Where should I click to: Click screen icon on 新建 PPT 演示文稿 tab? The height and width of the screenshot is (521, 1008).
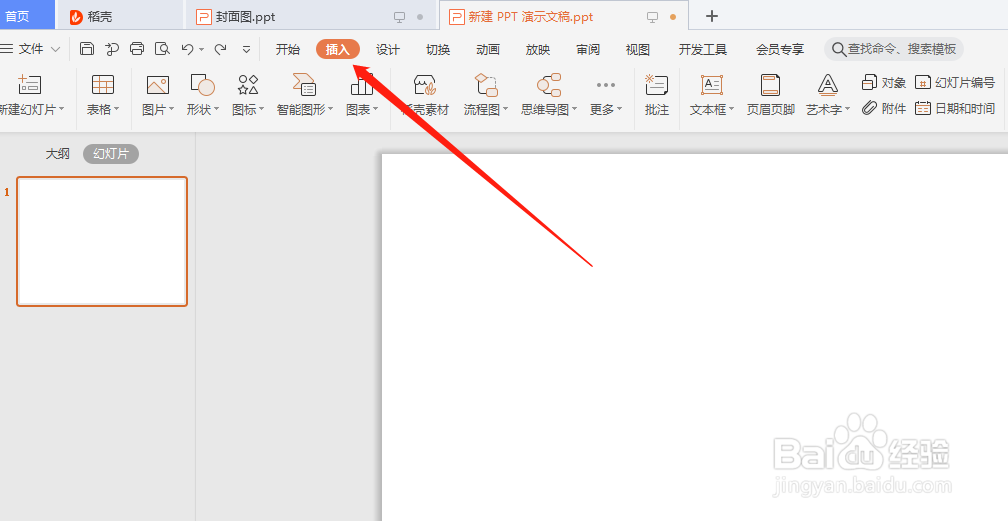(652, 17)
